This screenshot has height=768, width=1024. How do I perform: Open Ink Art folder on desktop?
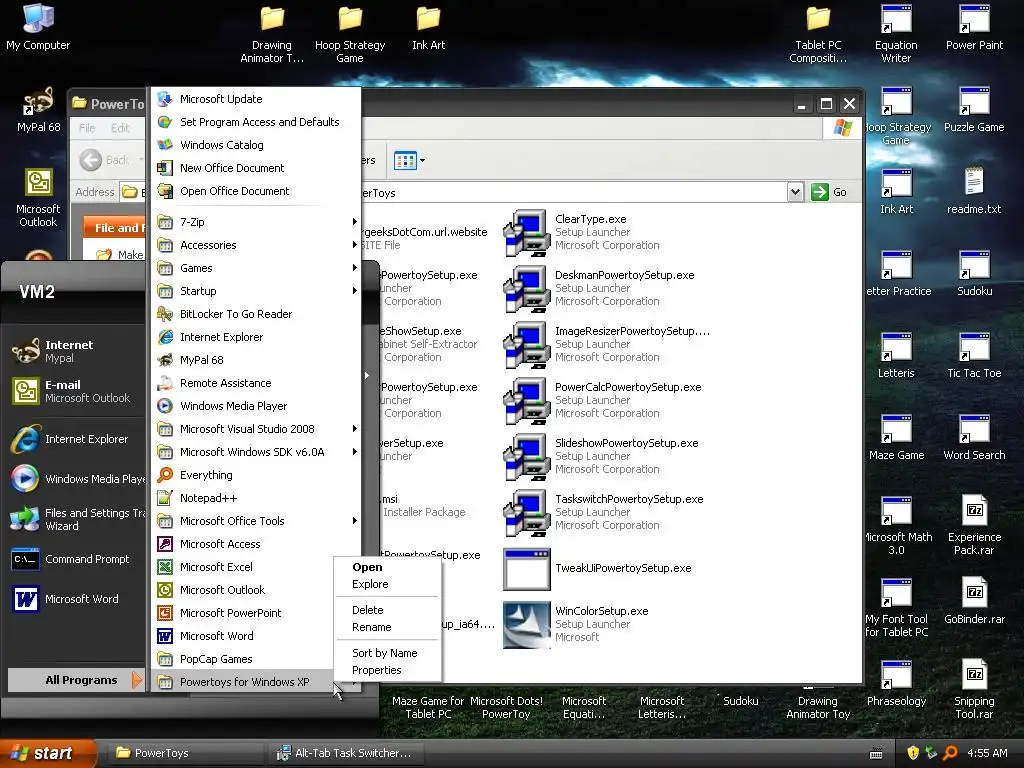click(x=428, y=27)
